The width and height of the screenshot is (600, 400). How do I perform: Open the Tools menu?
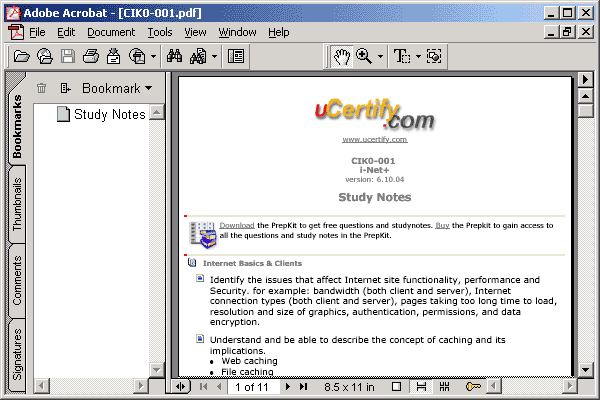coord(160,32)
